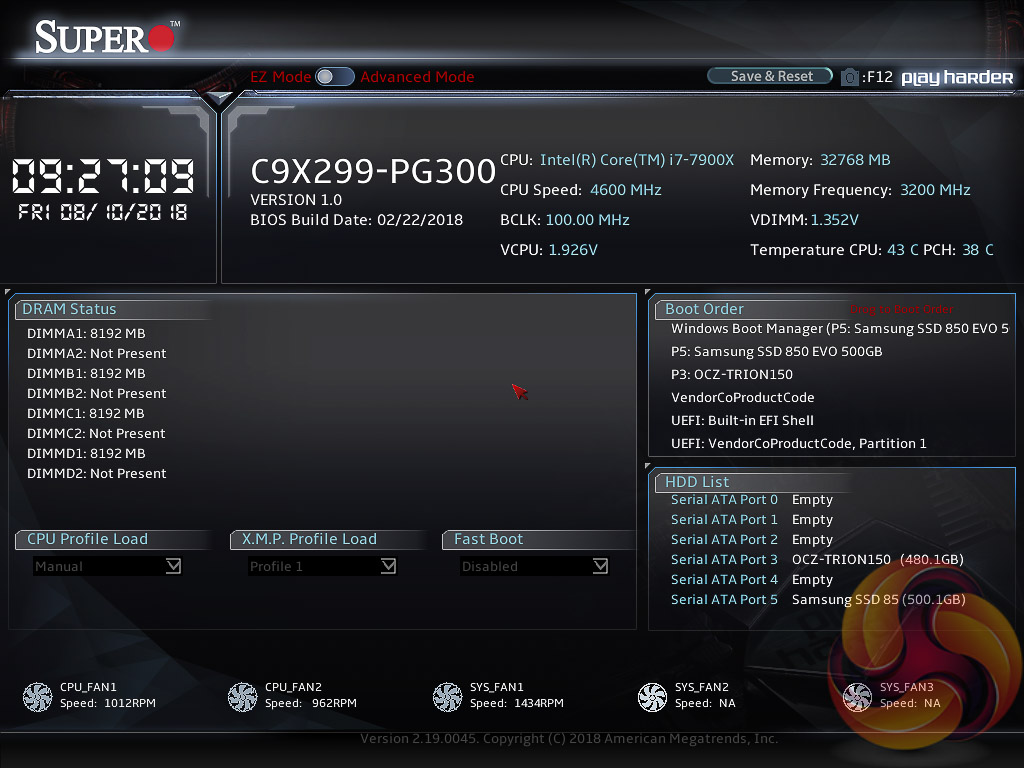Click Serial ATA Port 0 row
The height and width of the screenshot is (768, 1024).
pyautogui.click(x=752, y=500)
